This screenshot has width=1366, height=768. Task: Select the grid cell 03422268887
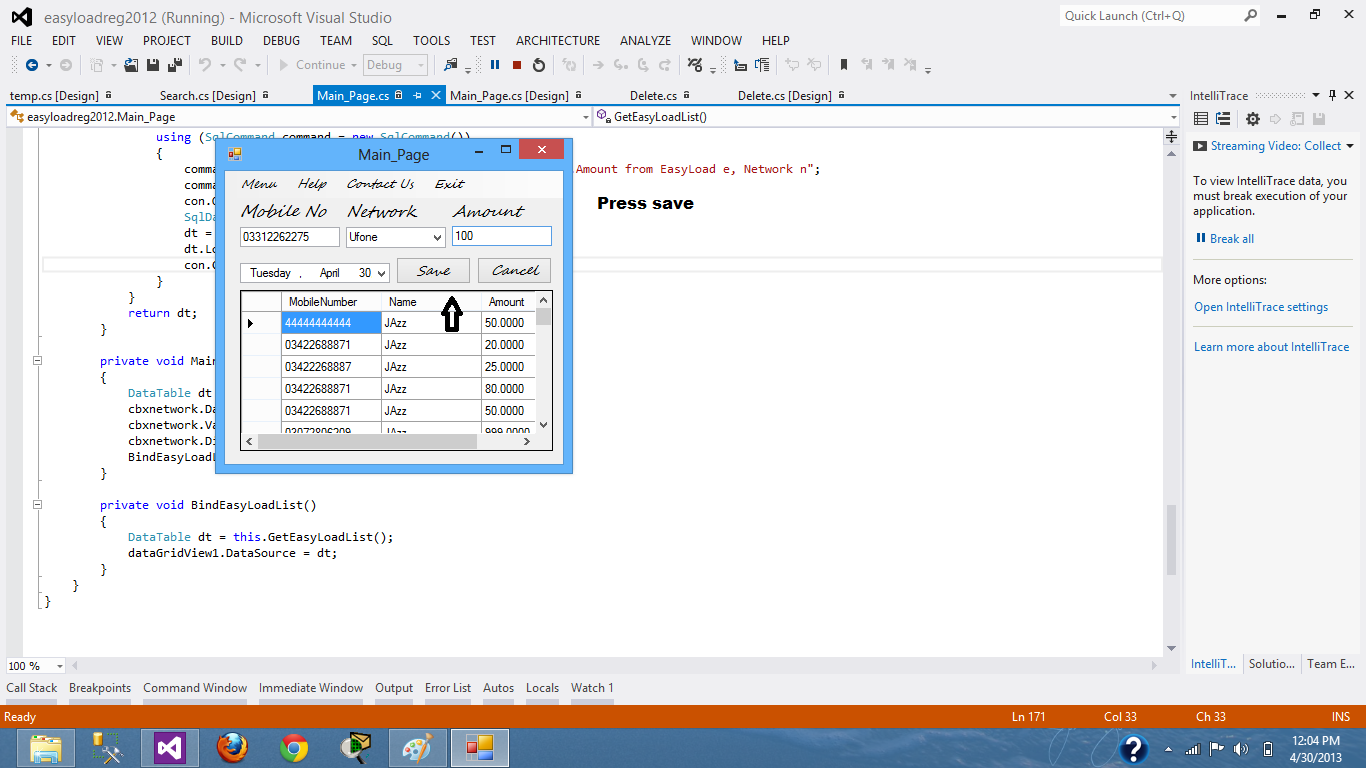click(331, 367)
